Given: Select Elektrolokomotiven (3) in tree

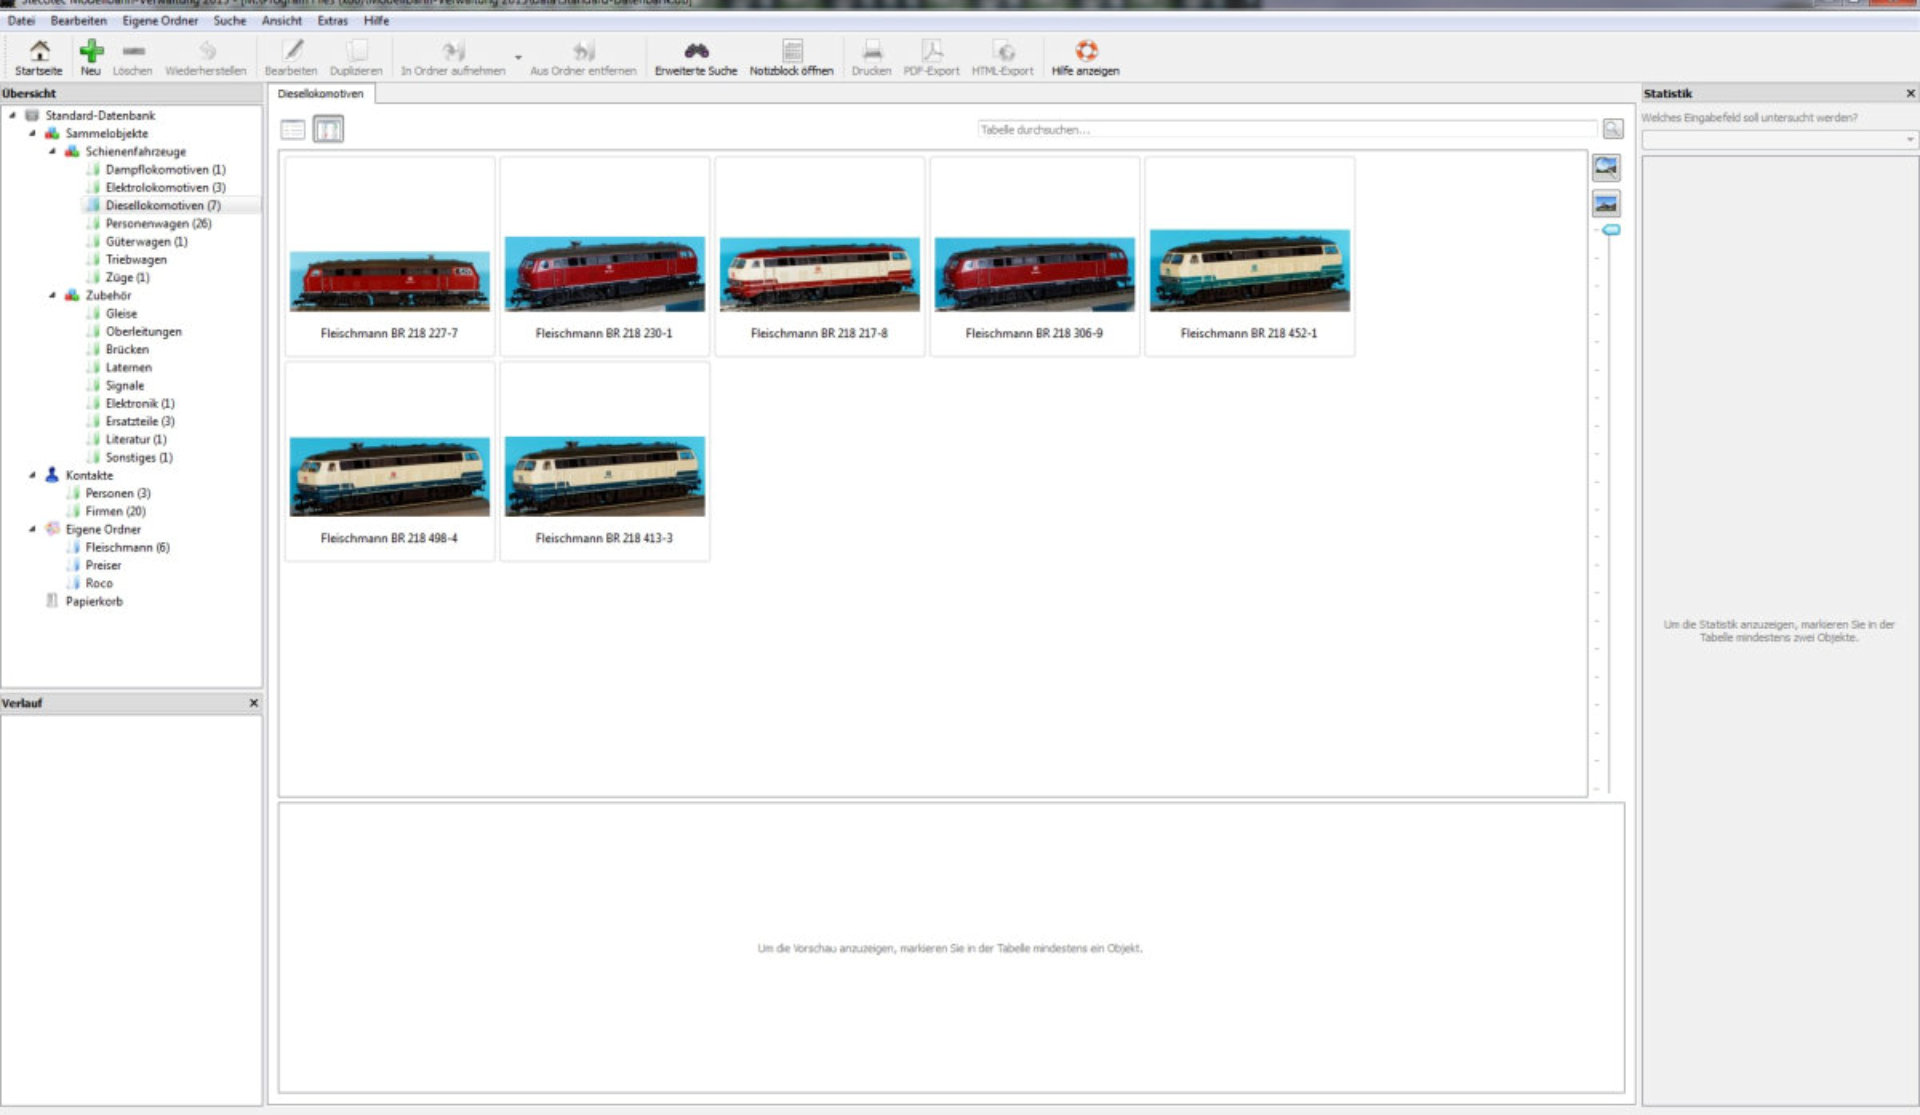Looking at the screenshot, I should (165, 187).
